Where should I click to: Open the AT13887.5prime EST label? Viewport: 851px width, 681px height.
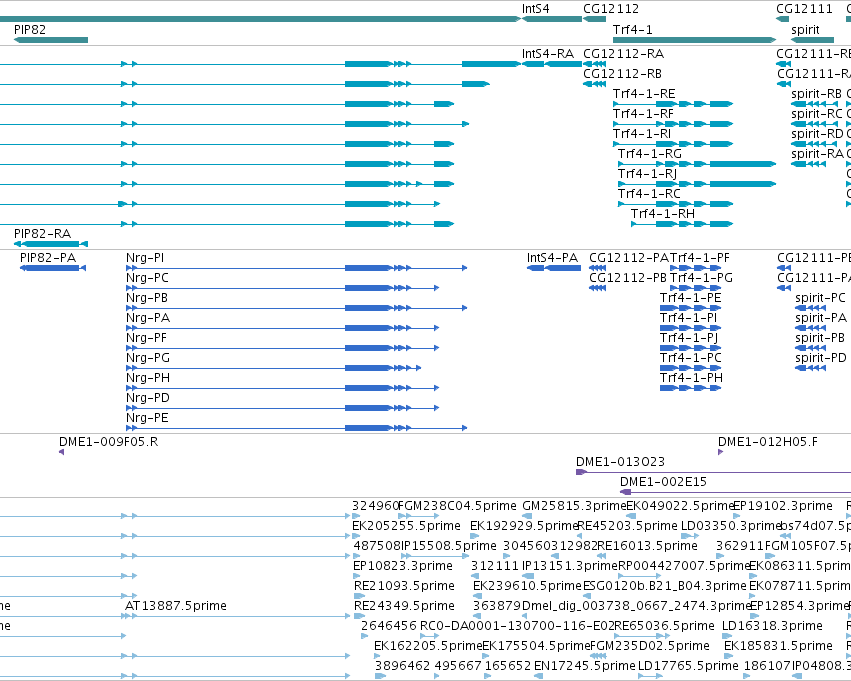[176, 606]
